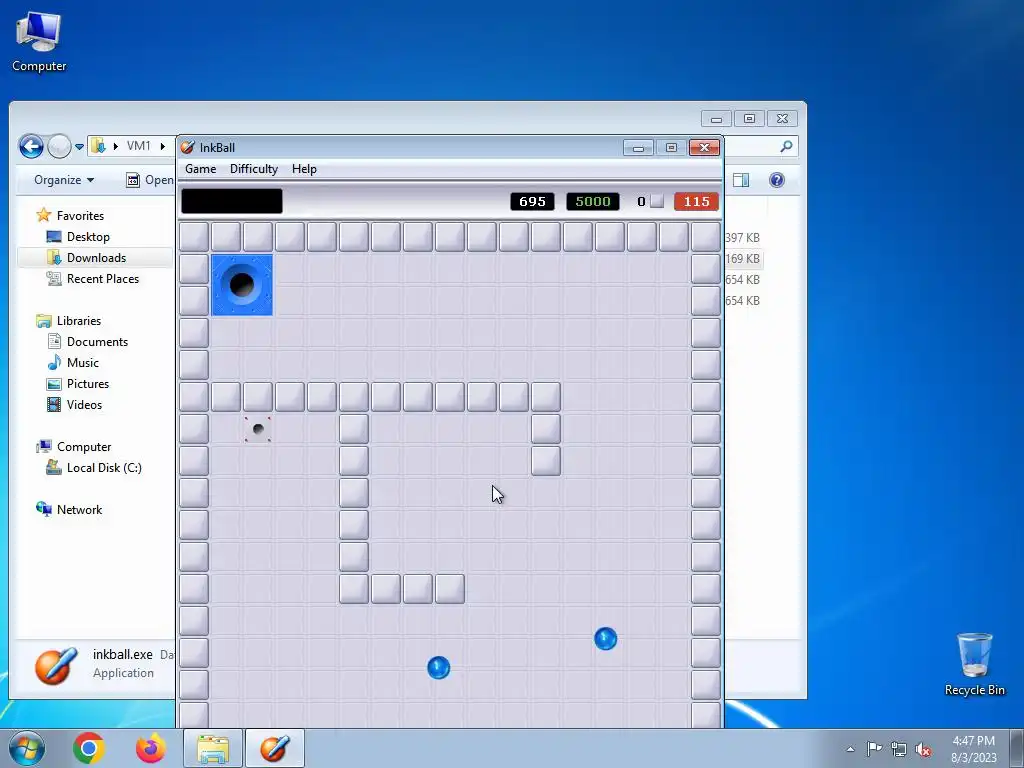Open the Organize dropdown in Explorer
Image resolution: width=1024 pixels, height=768 pixels.
click(x=64, y=180)
